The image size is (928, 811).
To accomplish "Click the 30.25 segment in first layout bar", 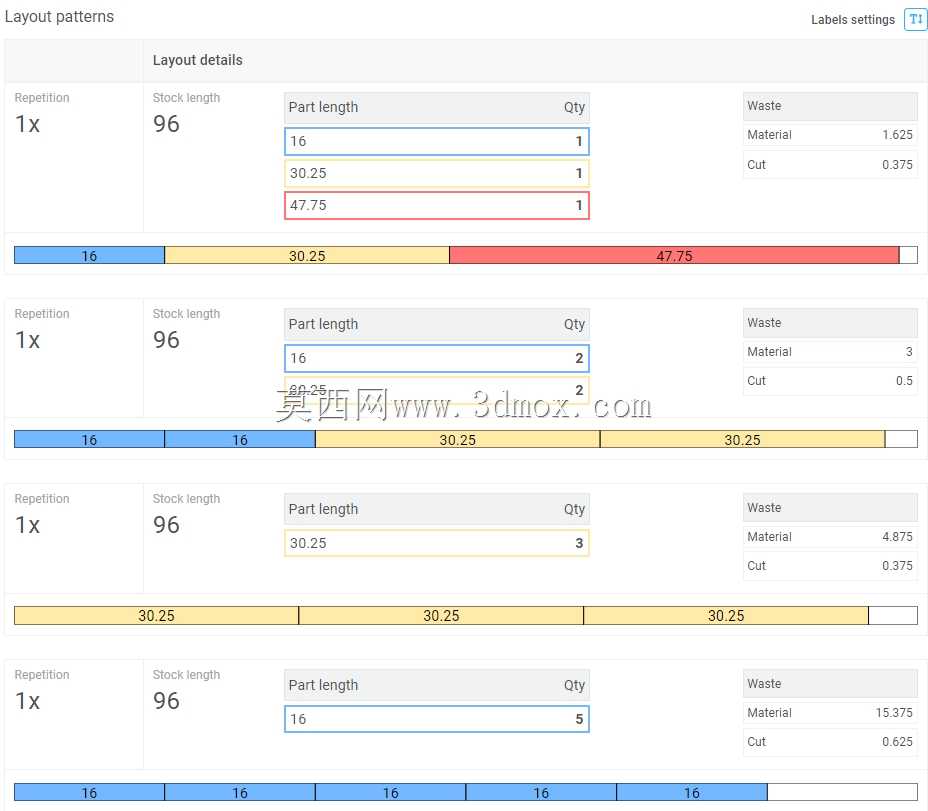I will coord(307,255).
